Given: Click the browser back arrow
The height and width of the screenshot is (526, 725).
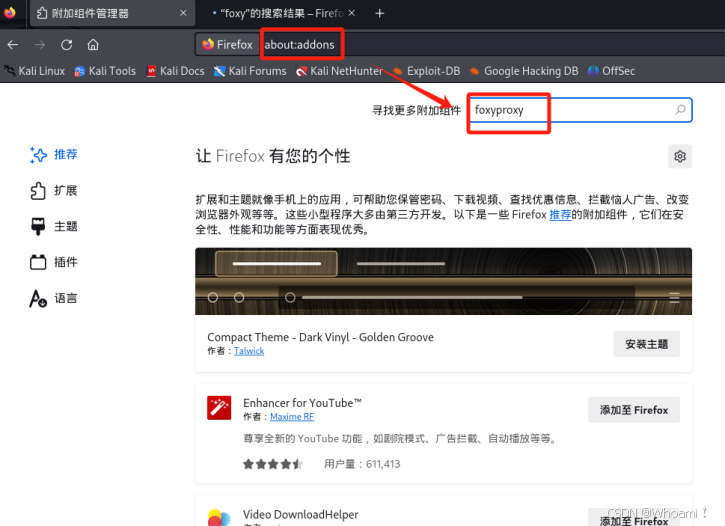Looking at the screenshot, I should coord(12,45).
